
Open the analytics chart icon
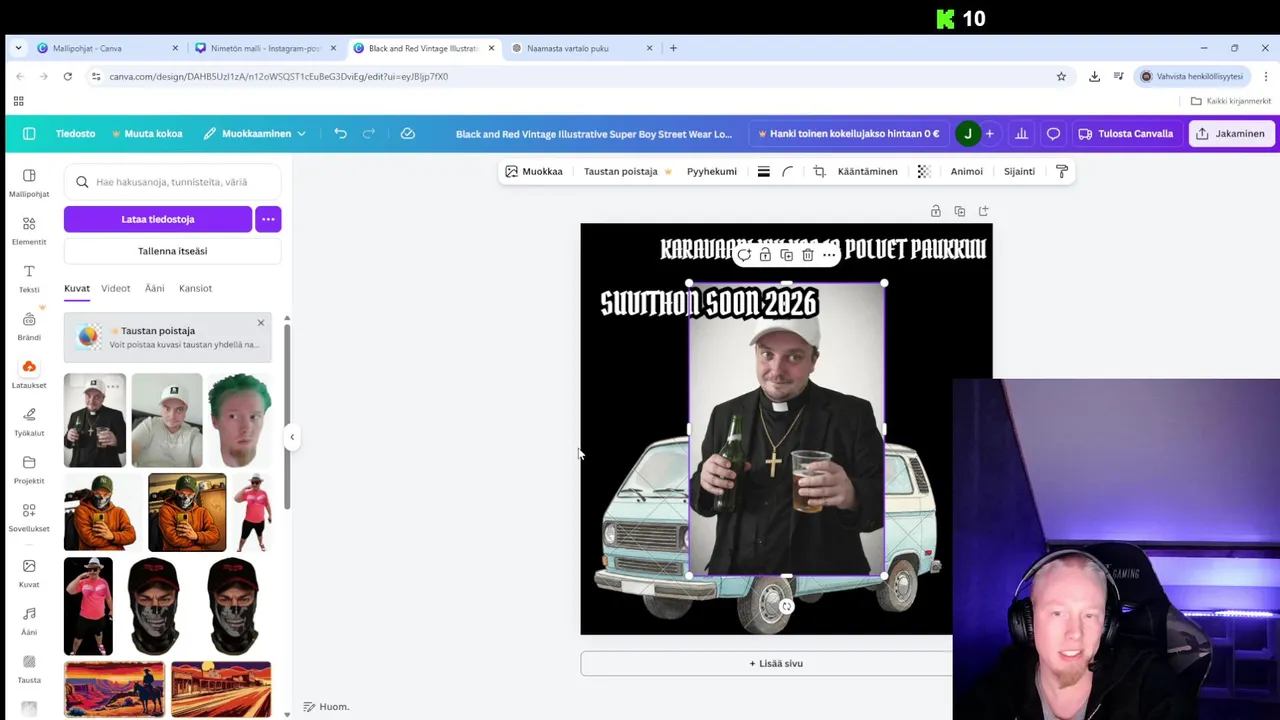1021,133
